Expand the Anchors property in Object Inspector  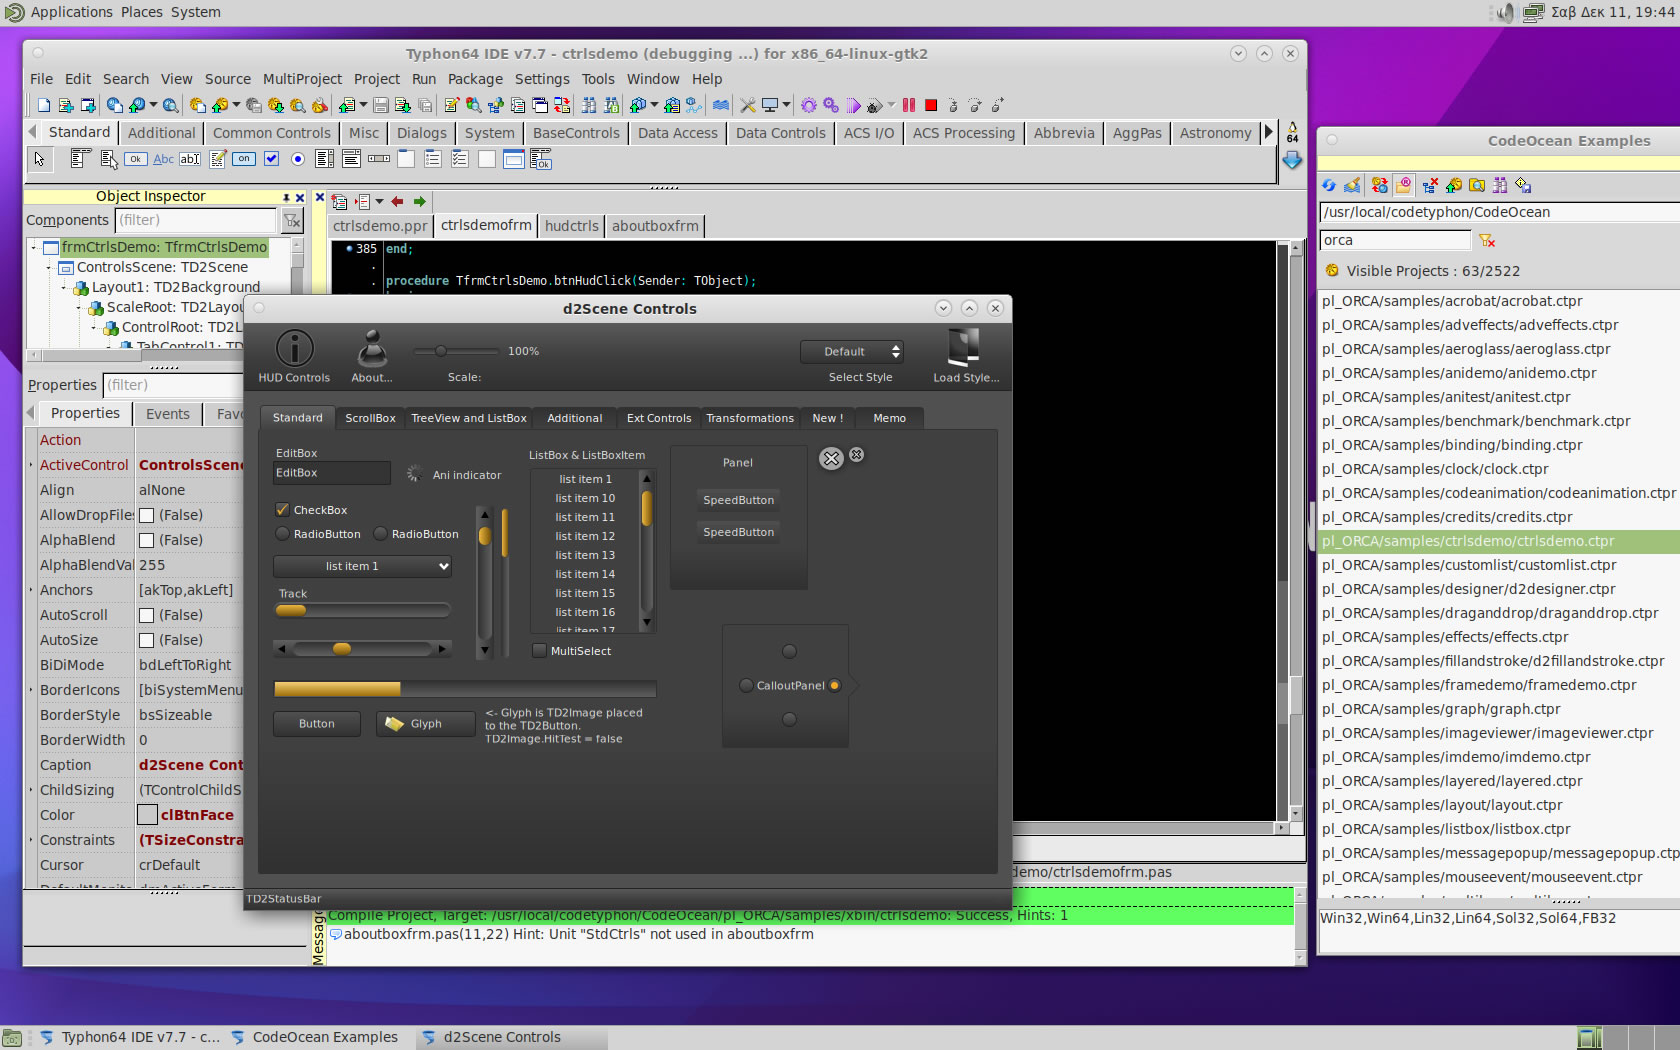[31, 590]
